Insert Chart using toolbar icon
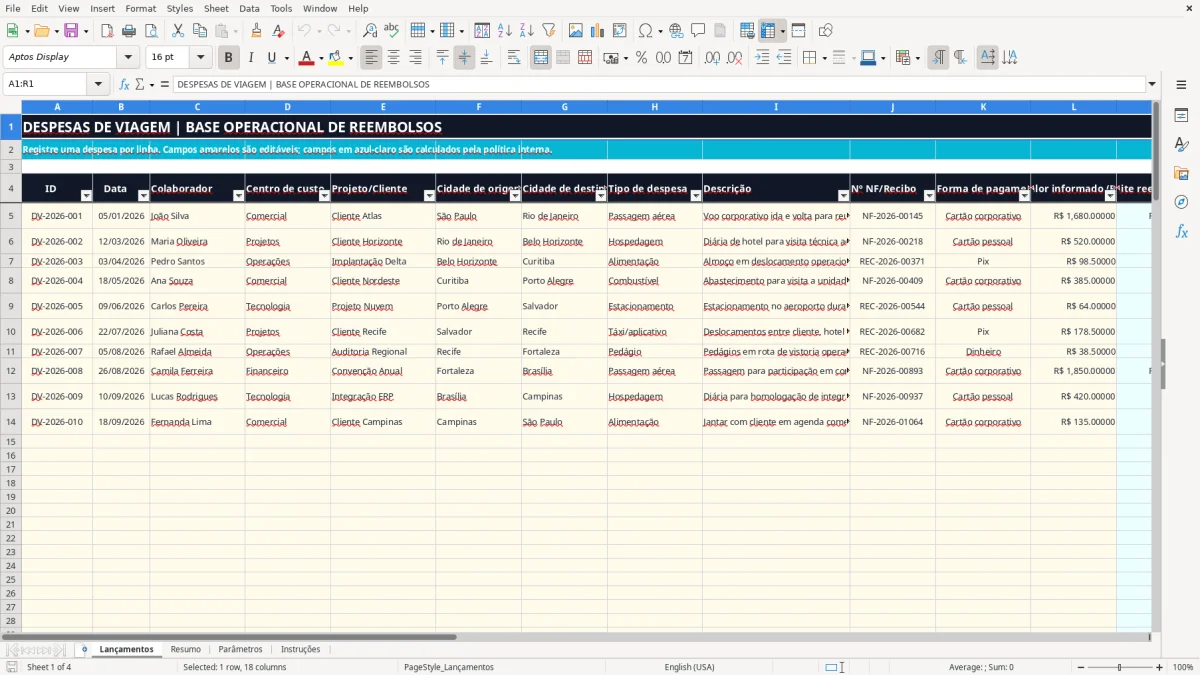The width and height of the screenshot is (1200, 675). coord(598,30)
